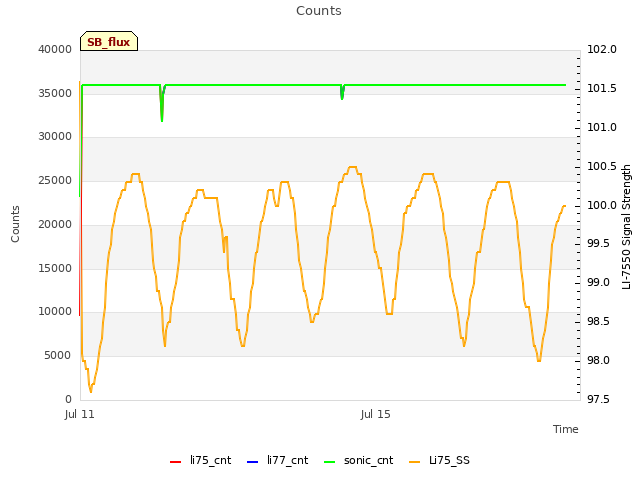Click the SB_flux site label tag
640x480 pixels.
[x=109, y=41]
